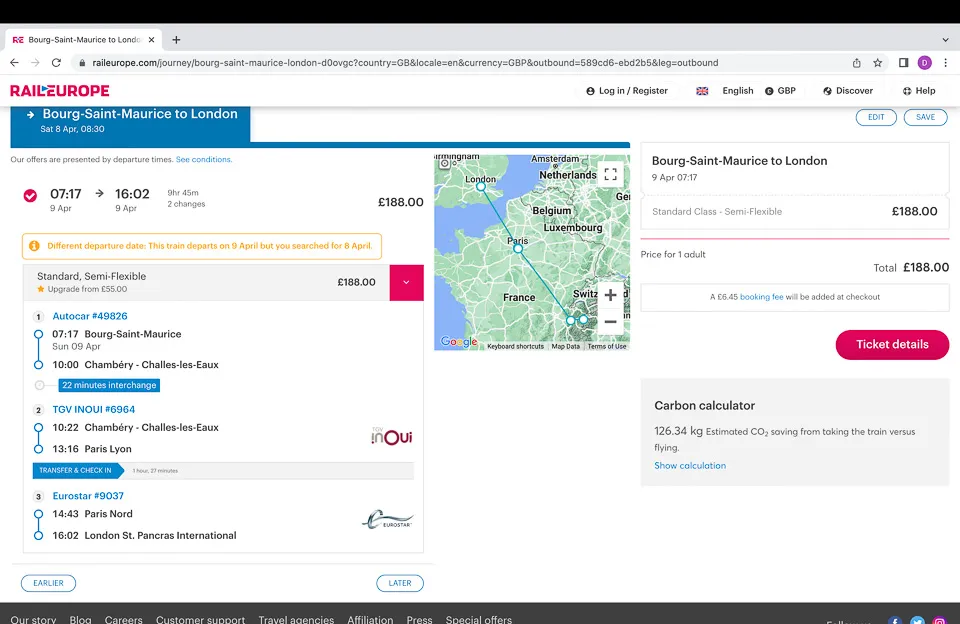Open Travel agencies footer link
Screen dimensions: 960x624
pyautogui.click(x=296, y=619)
